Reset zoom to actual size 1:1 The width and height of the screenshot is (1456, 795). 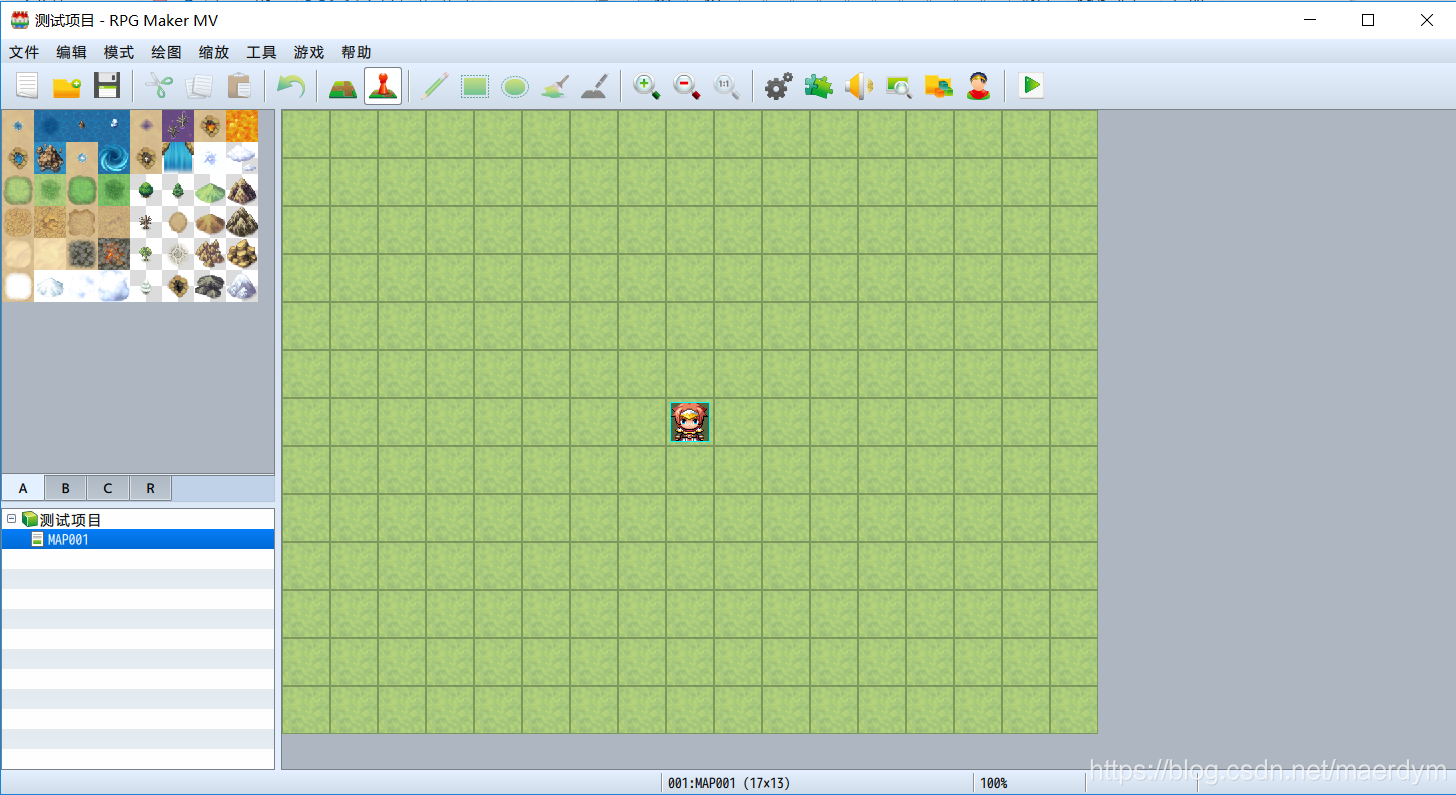coord(726,86)
